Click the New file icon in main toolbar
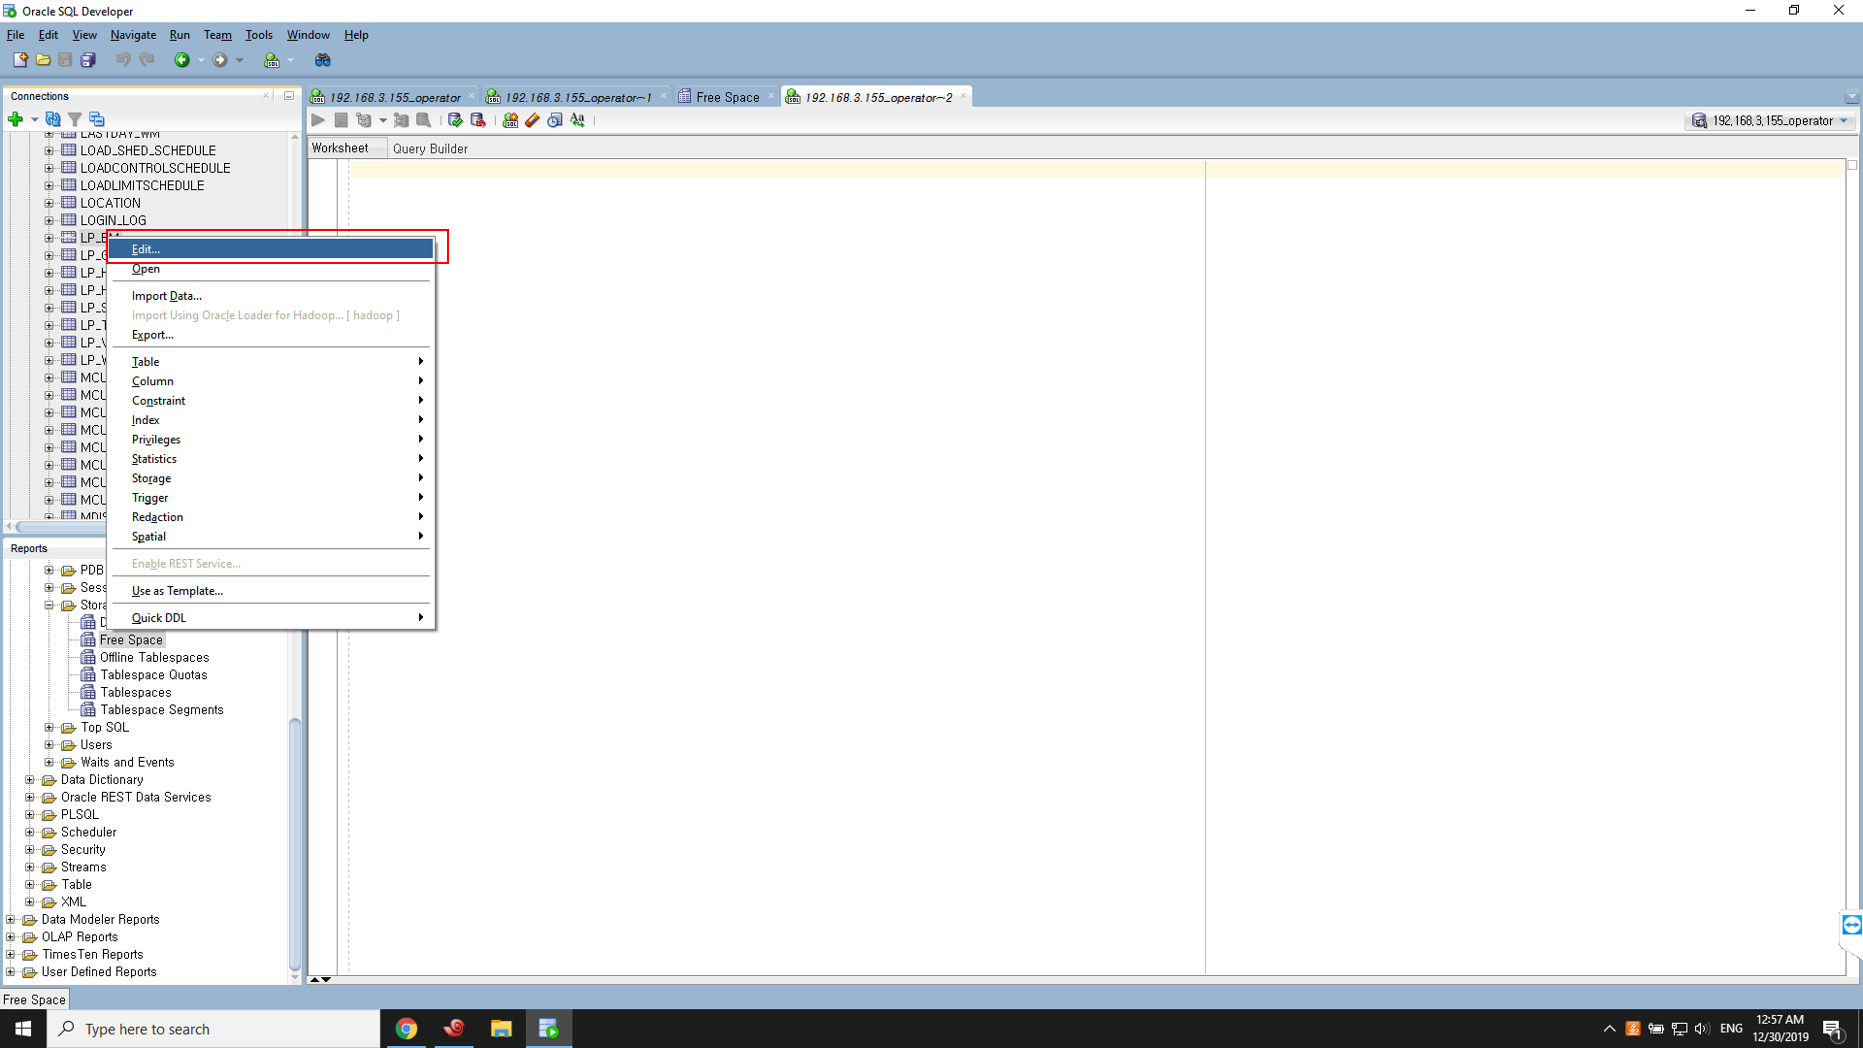The height and width of the screenshot is (1048, 1863). tap(20, 60)
